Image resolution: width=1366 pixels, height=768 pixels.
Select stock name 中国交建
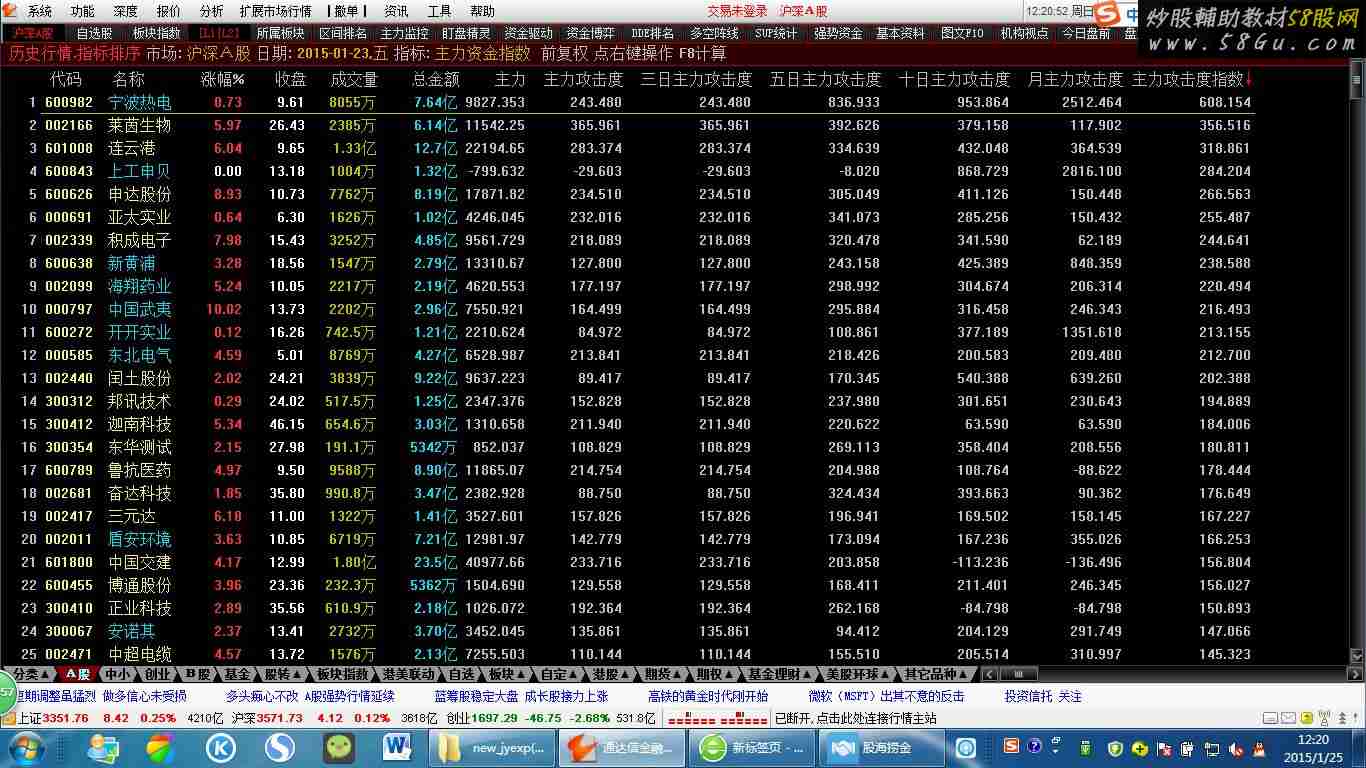(x=140, y=562)
